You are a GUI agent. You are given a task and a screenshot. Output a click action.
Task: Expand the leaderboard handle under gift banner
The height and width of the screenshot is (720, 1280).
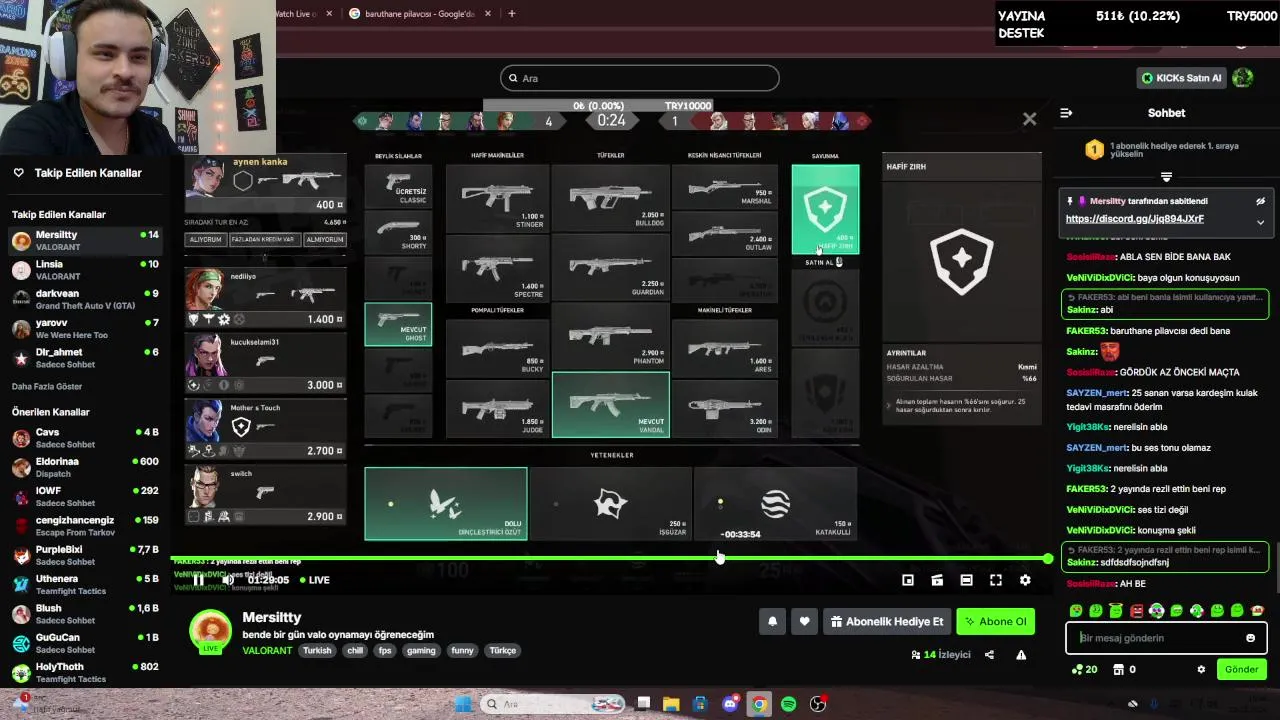[1166, 177]
